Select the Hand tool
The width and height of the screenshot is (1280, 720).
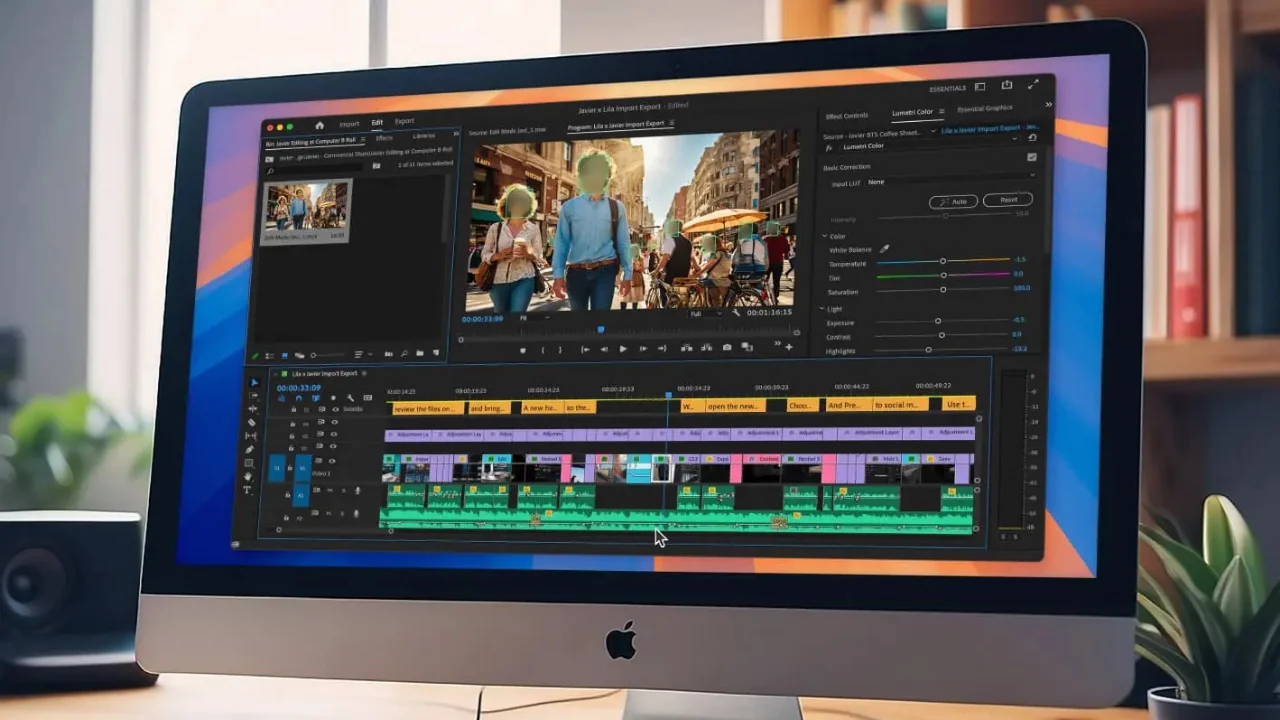tap(249, 477)
